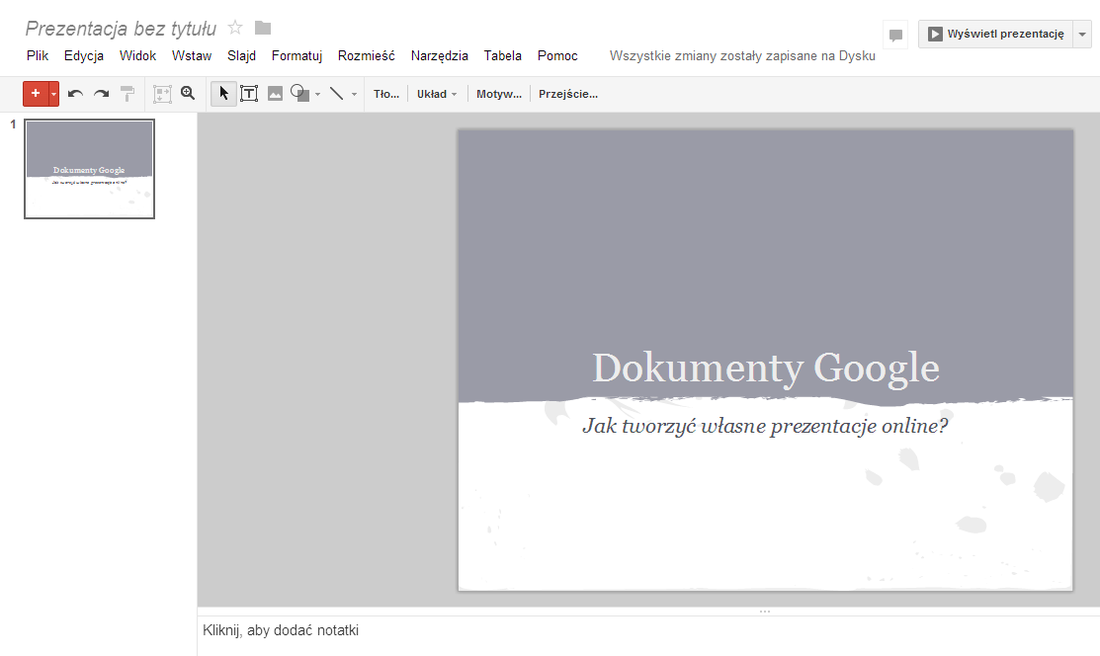Expand the line type dropdown arrow
Screen dimensions: 1100x656
(354, 94)
